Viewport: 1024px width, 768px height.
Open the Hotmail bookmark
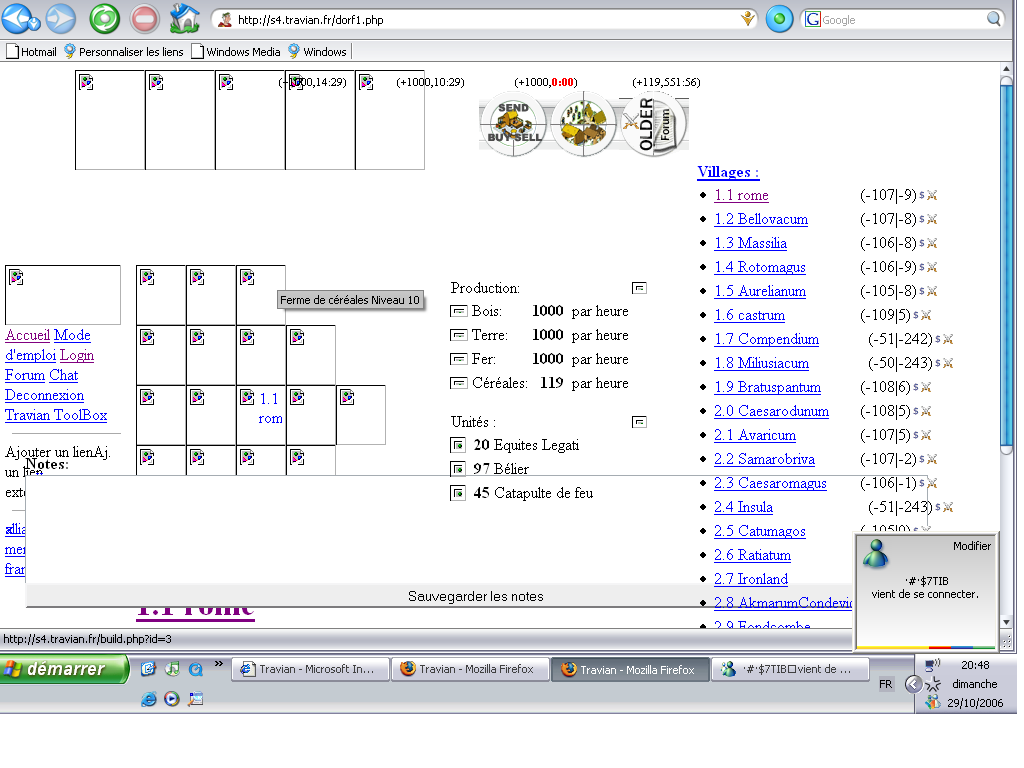(31, 52)
